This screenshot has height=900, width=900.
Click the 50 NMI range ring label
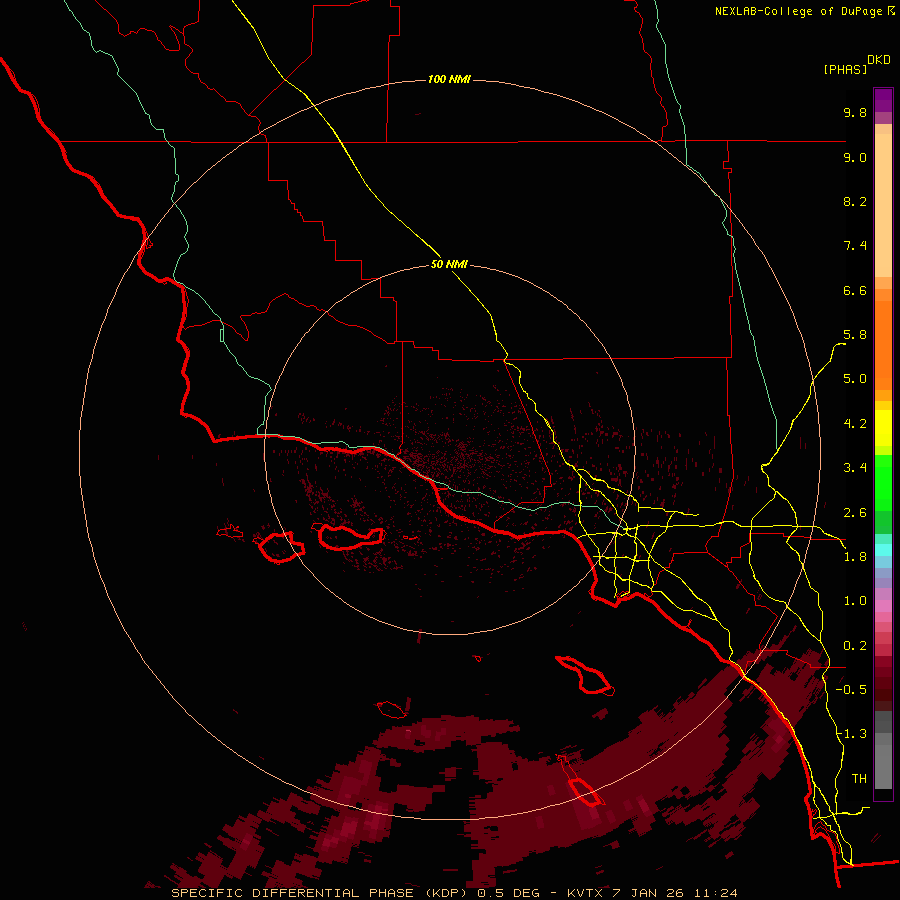coord(449,264)
